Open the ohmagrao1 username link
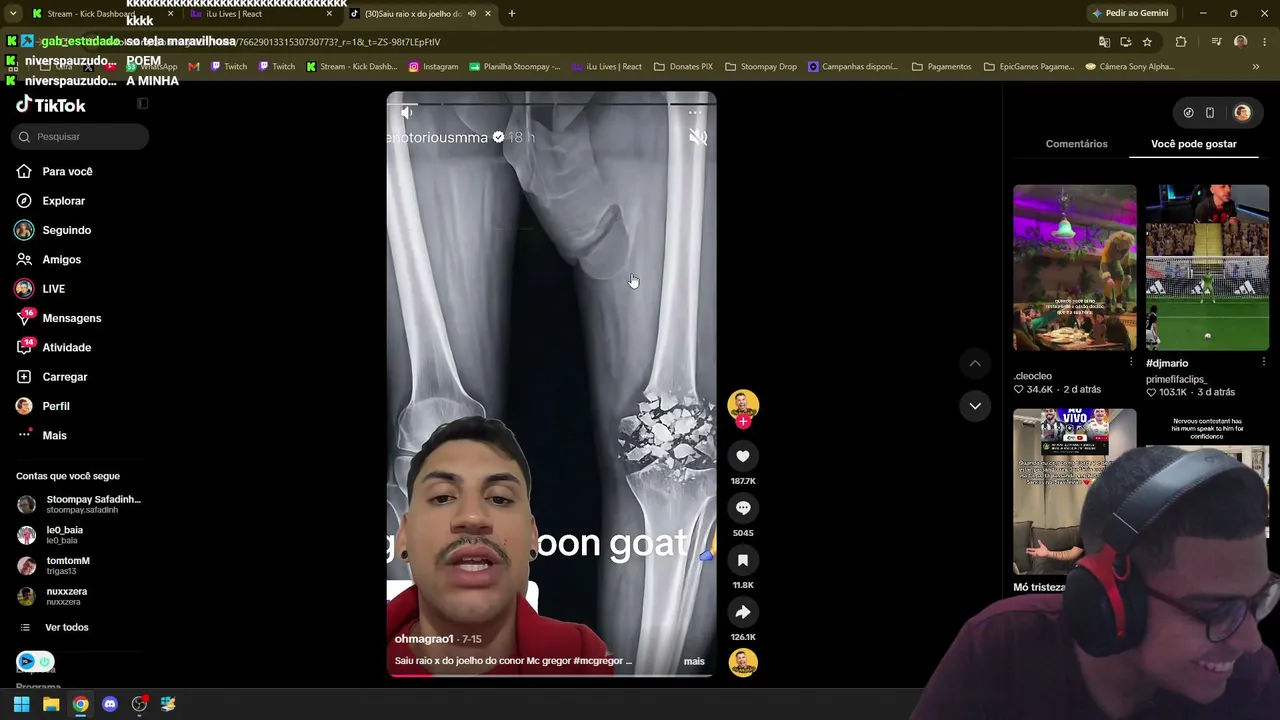The width and height of the screenshot is (1280, 720). point(424,639)
